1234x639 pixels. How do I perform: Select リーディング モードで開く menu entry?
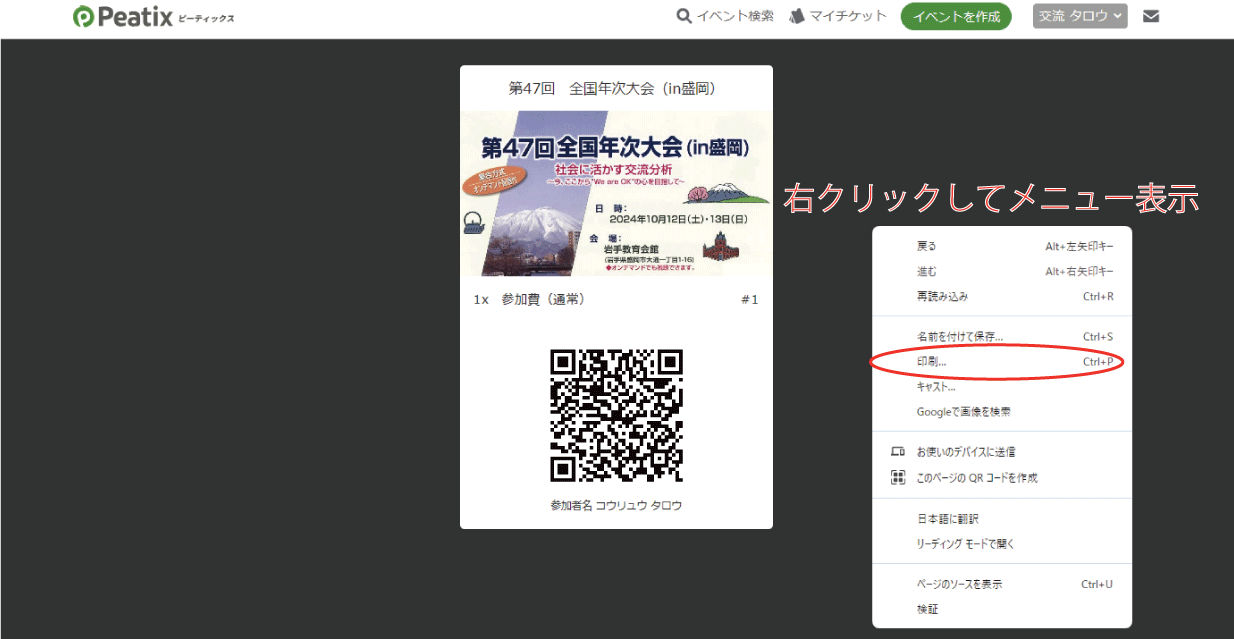[1002, 544]
